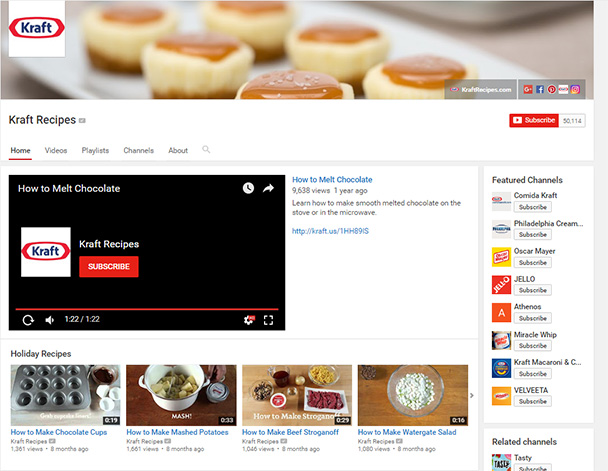Open the How to Make Mashed Potatoes thumbnail
The width and height of the screenshot is (608, 471).
pos(181,395)
